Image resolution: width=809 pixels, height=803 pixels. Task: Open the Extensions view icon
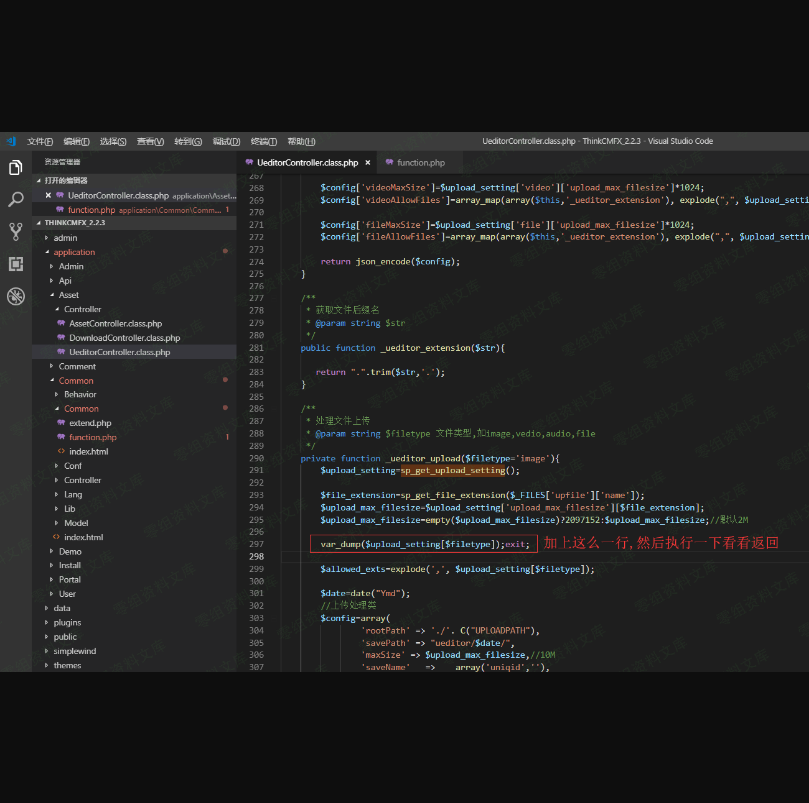[15, 264]
